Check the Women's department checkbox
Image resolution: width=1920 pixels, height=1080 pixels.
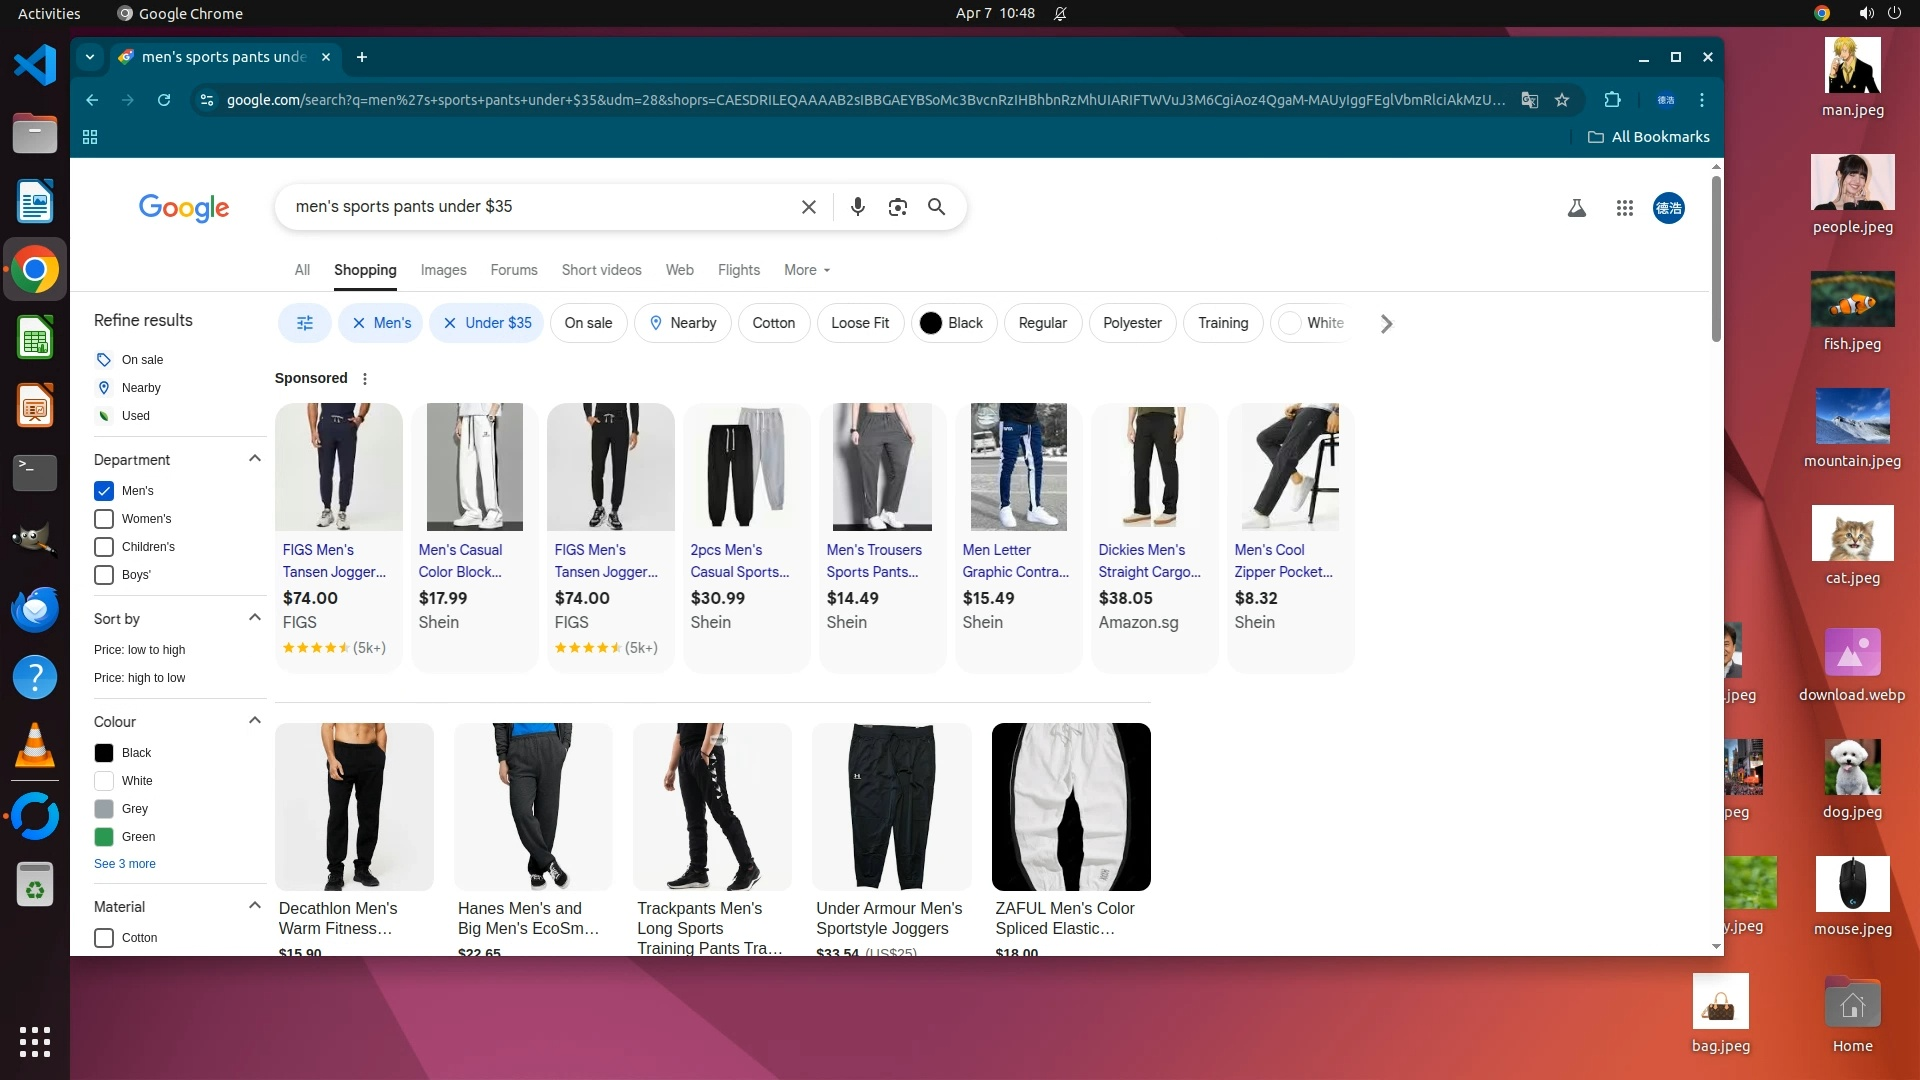click(x=104, y=519)
